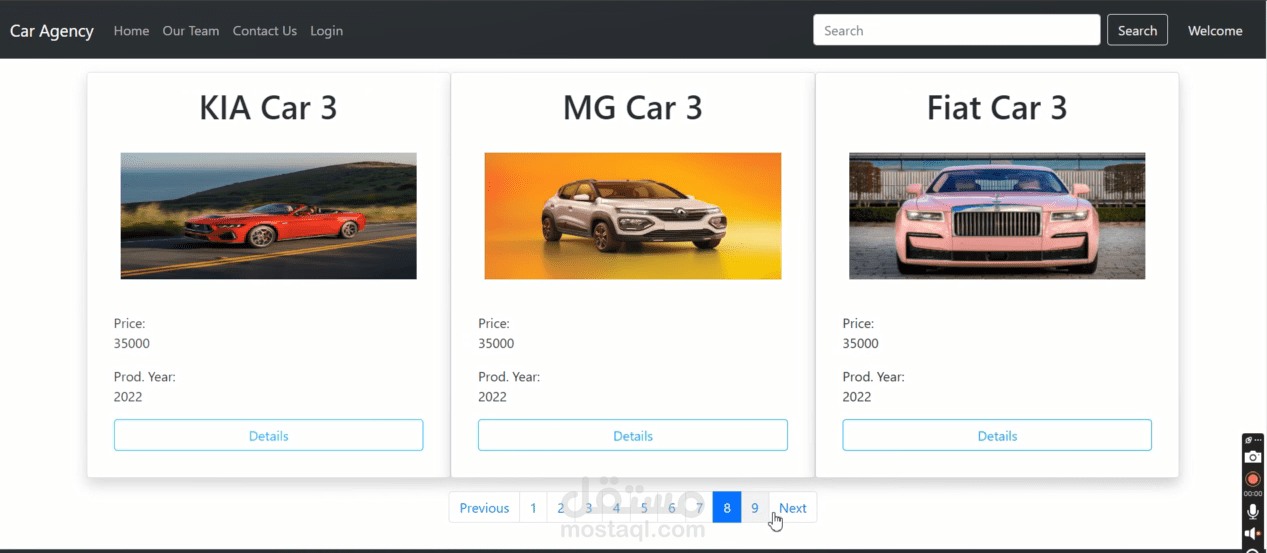This screenshot has height=553, width=1267.
Task: Click the Price label on MG Car 3
Action: [x=494, y=323]
